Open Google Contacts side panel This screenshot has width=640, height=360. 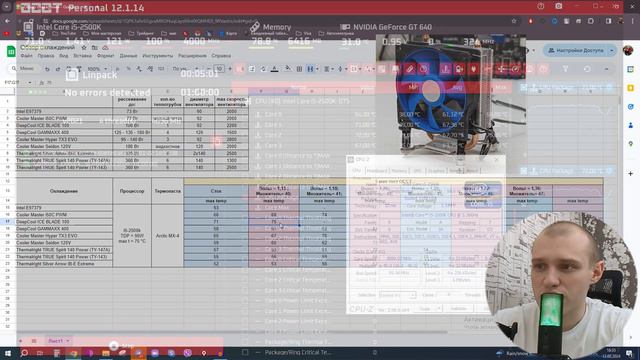(x=631, y=125)
